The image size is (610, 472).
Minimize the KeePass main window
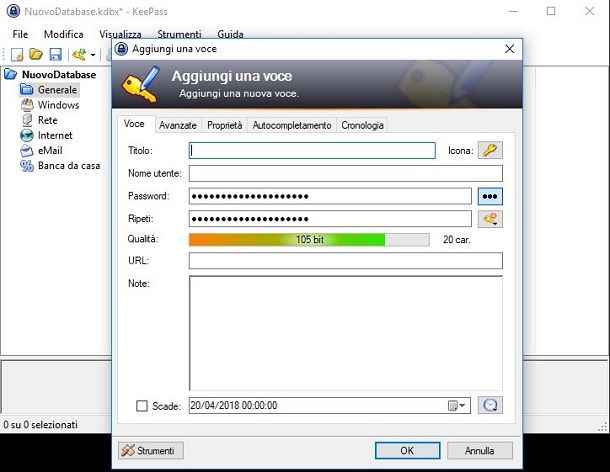tap(513, 11)
